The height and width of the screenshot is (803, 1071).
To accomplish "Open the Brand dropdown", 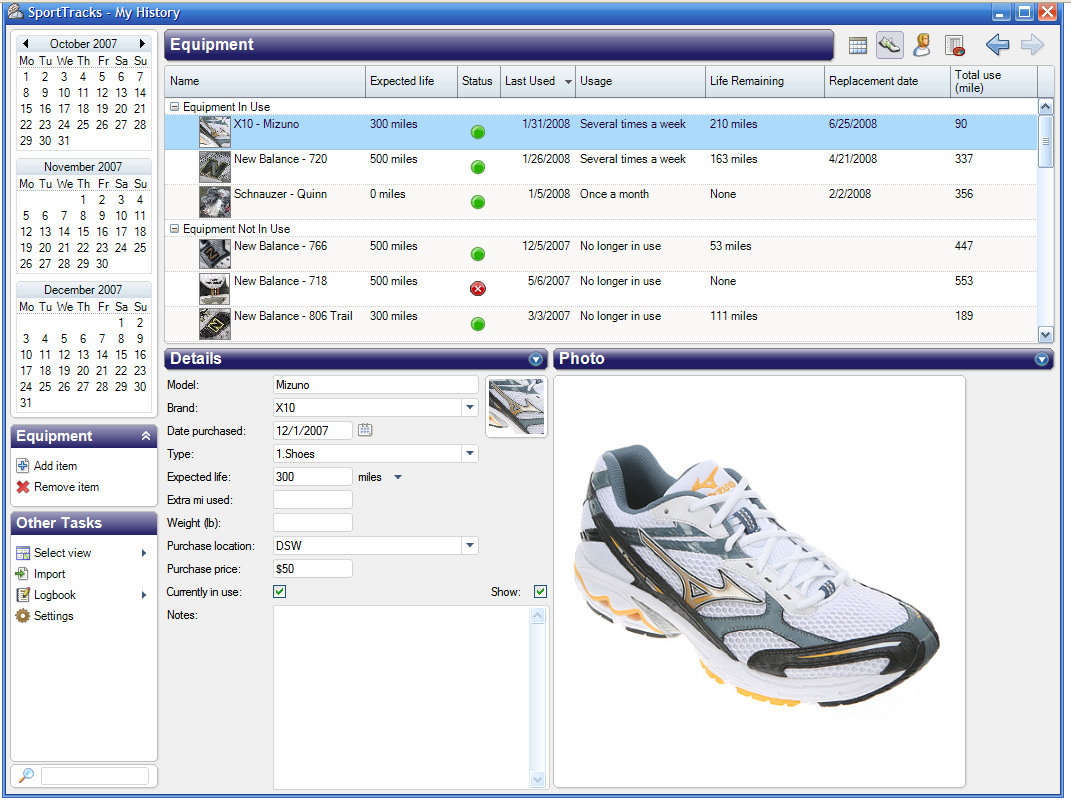I will pos(469,408).
